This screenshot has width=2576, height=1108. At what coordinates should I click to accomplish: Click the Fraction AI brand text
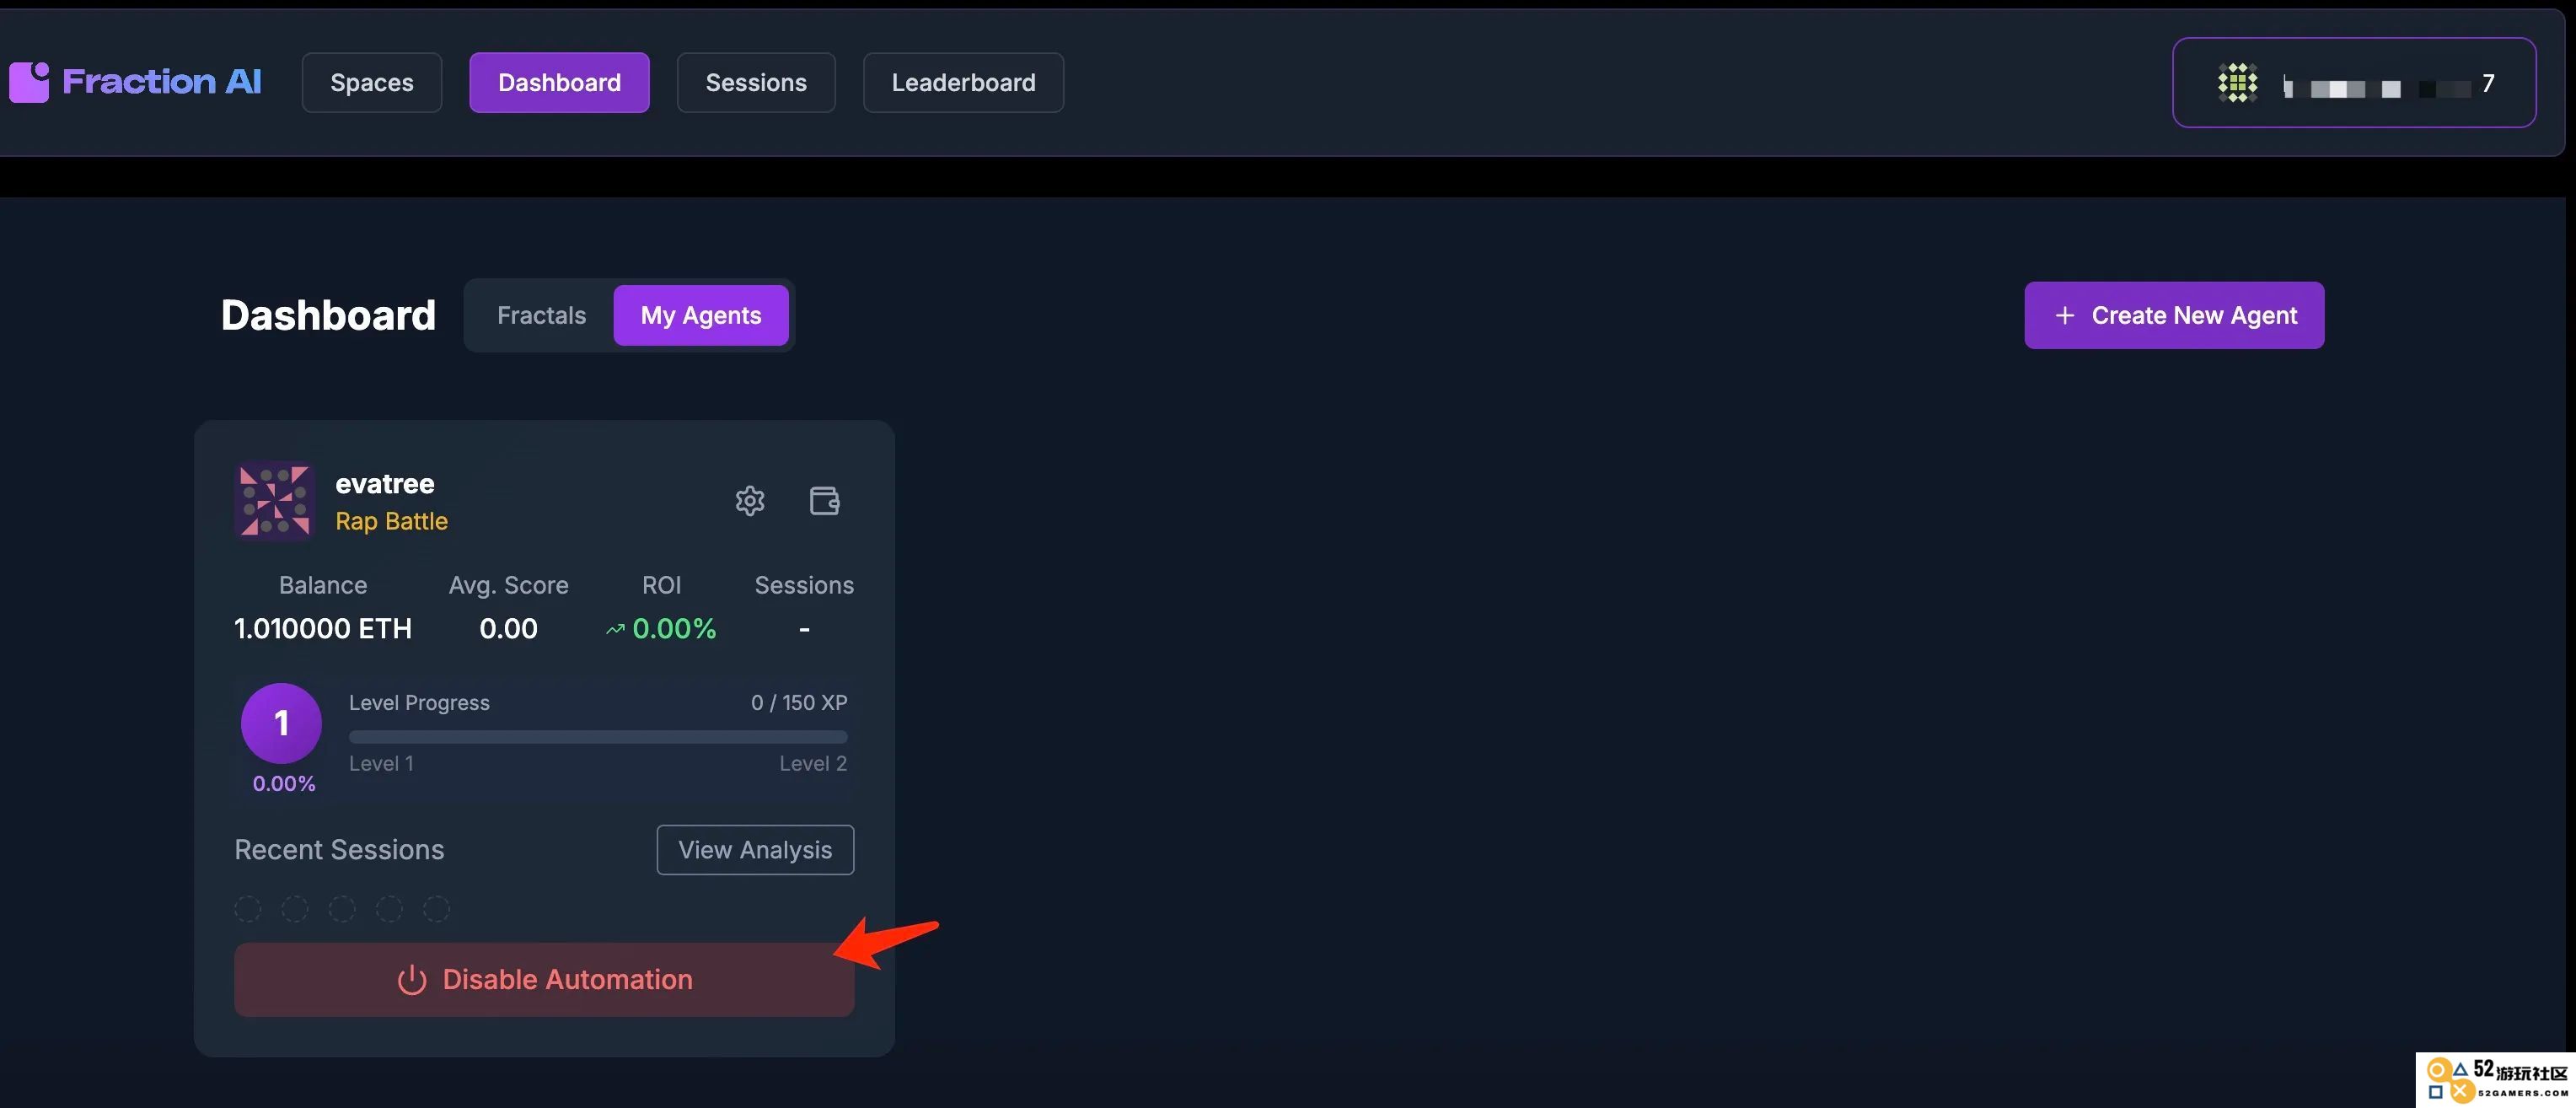point(162,82)
